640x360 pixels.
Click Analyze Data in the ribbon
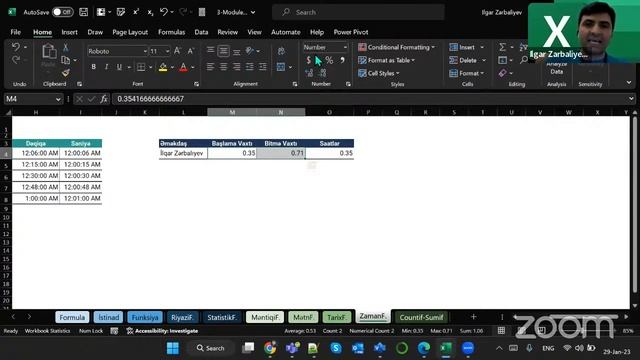coord(556,68)
